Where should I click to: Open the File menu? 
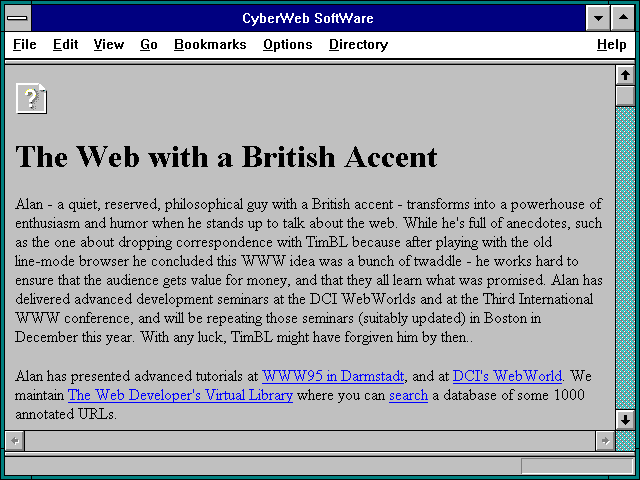24,44
